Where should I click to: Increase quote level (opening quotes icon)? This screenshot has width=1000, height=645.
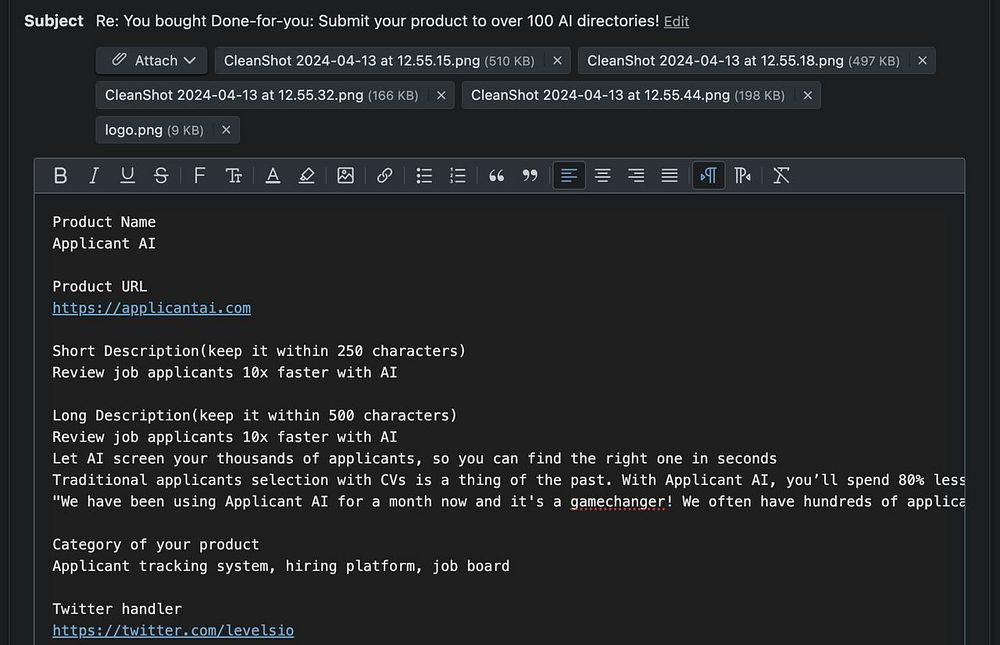click(496, 175)
